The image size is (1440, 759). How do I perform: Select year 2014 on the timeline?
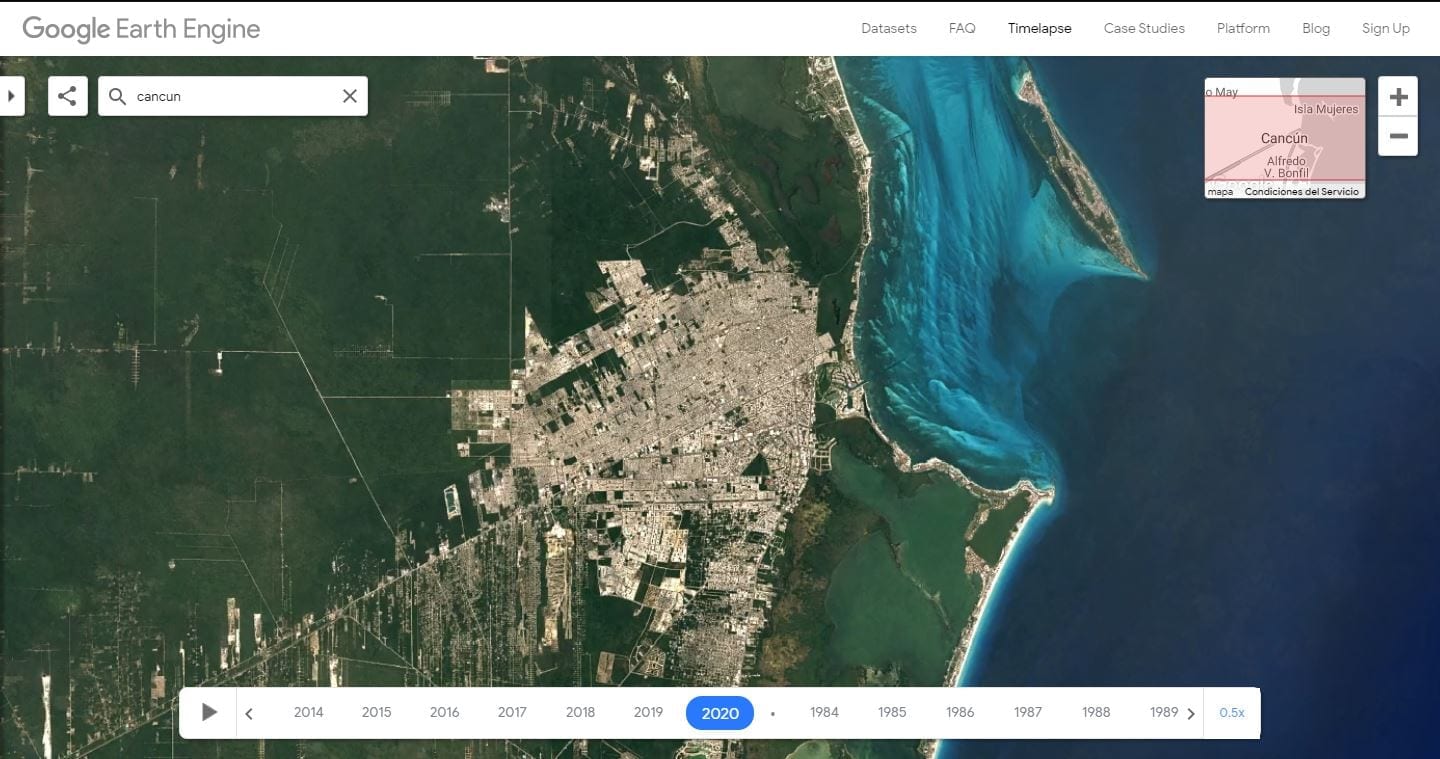tap(308, 712)
